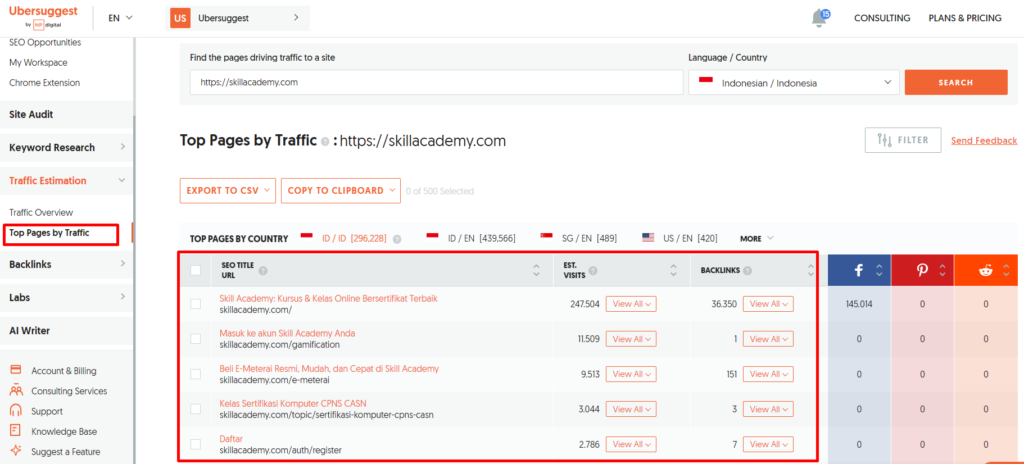Open the Indonesian / Indonesia country dropdown
This screenshot has width=1024, height=464.
pyautogui.click(x=793, y=83)
